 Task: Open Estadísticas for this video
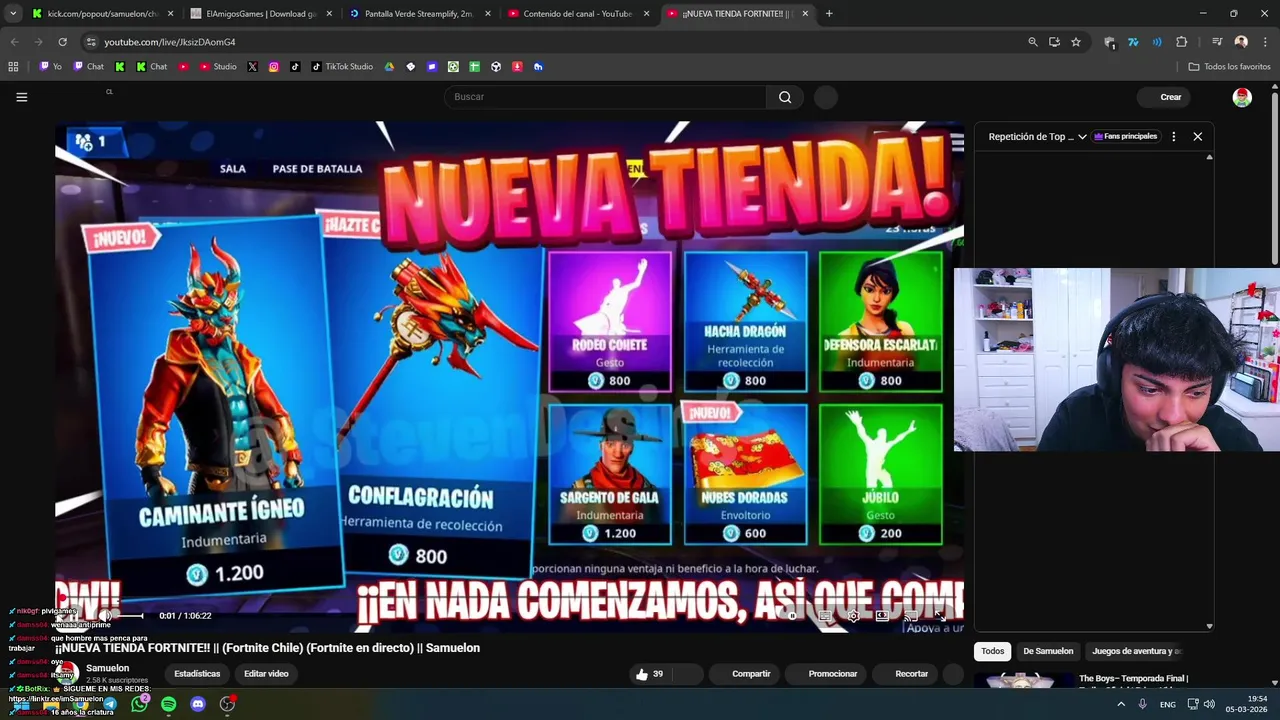(197, 674)
